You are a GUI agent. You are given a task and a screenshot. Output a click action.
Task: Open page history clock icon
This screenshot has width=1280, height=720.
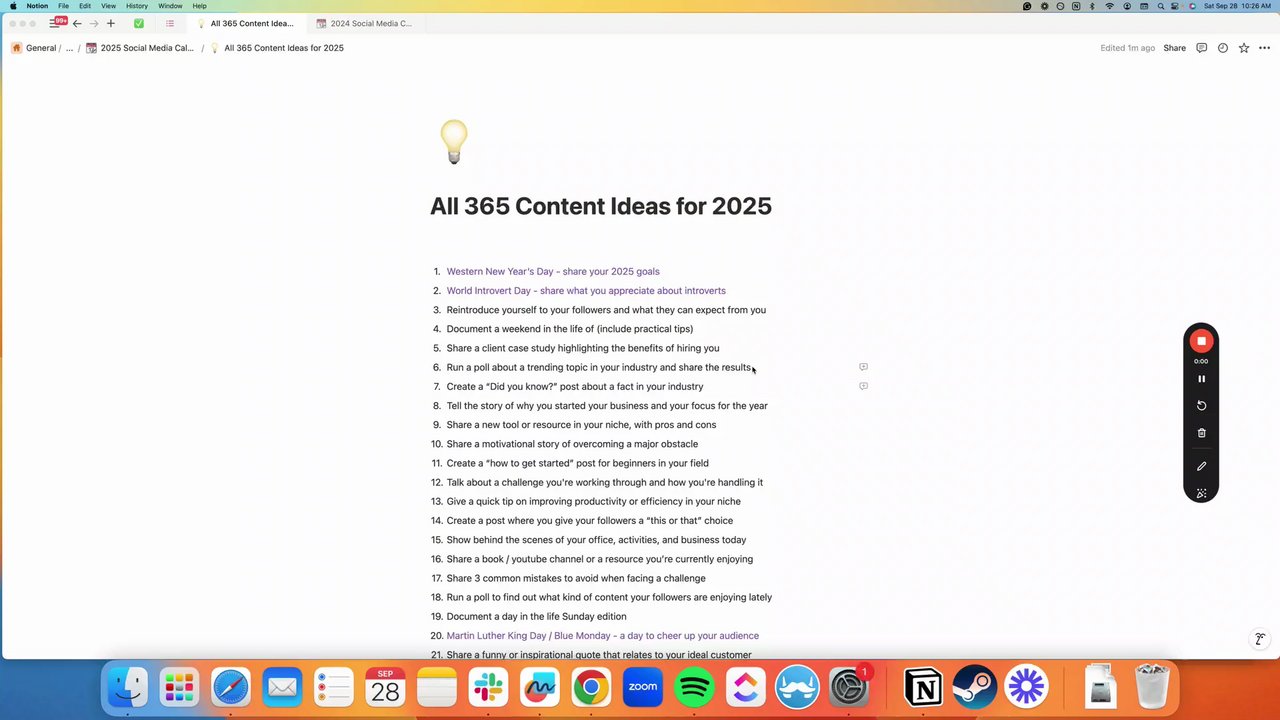click(x=1222, y=48)
